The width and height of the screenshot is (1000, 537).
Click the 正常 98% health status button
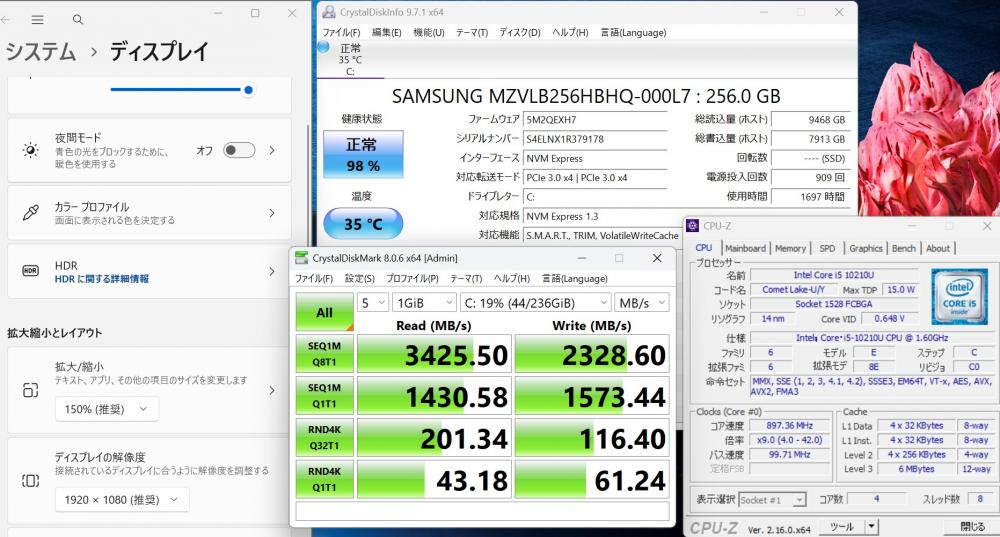(363, 154)
